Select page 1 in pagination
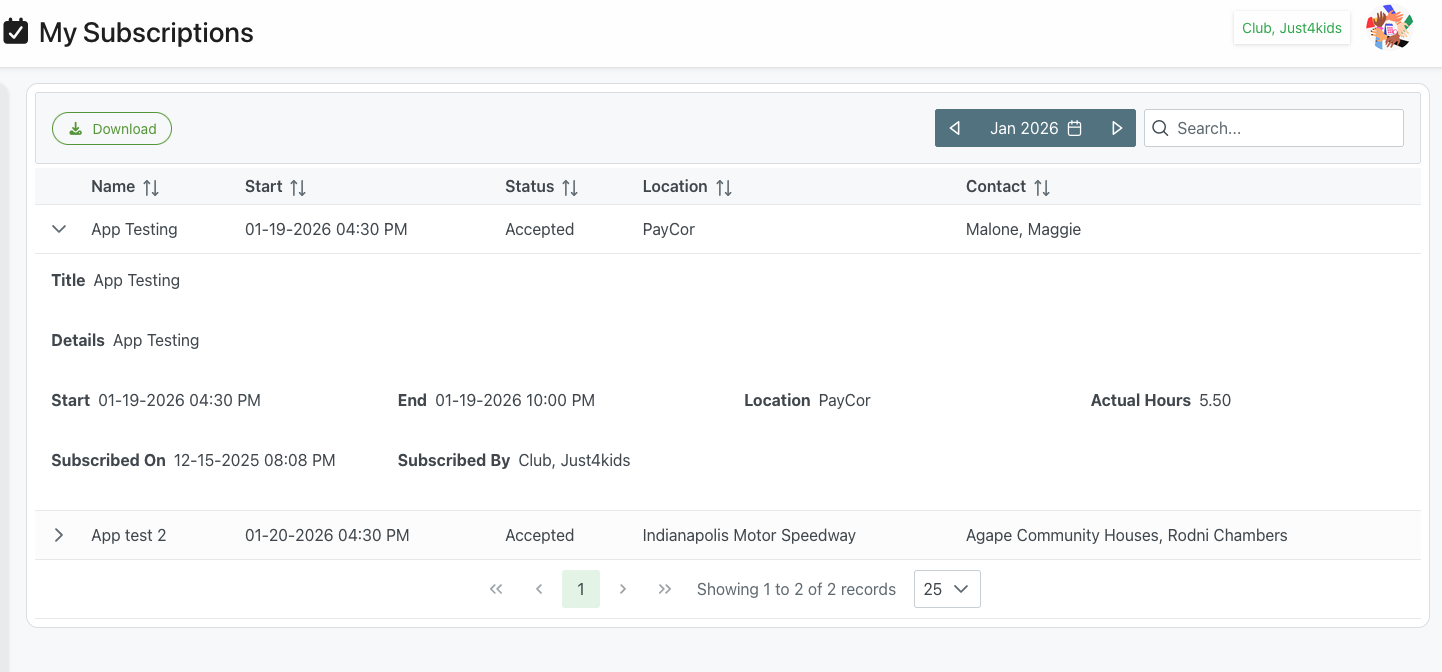The image size is (1442, 672). click(581, 589)
